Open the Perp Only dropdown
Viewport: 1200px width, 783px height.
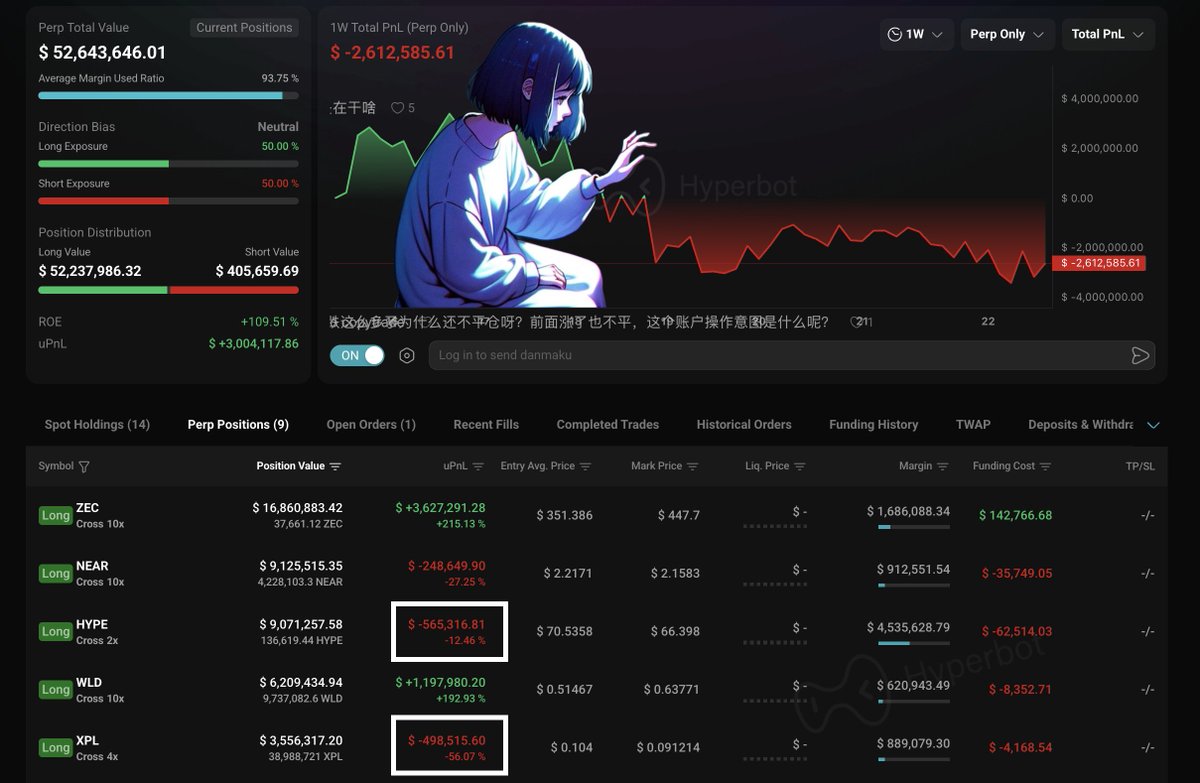pos(1007,34)
